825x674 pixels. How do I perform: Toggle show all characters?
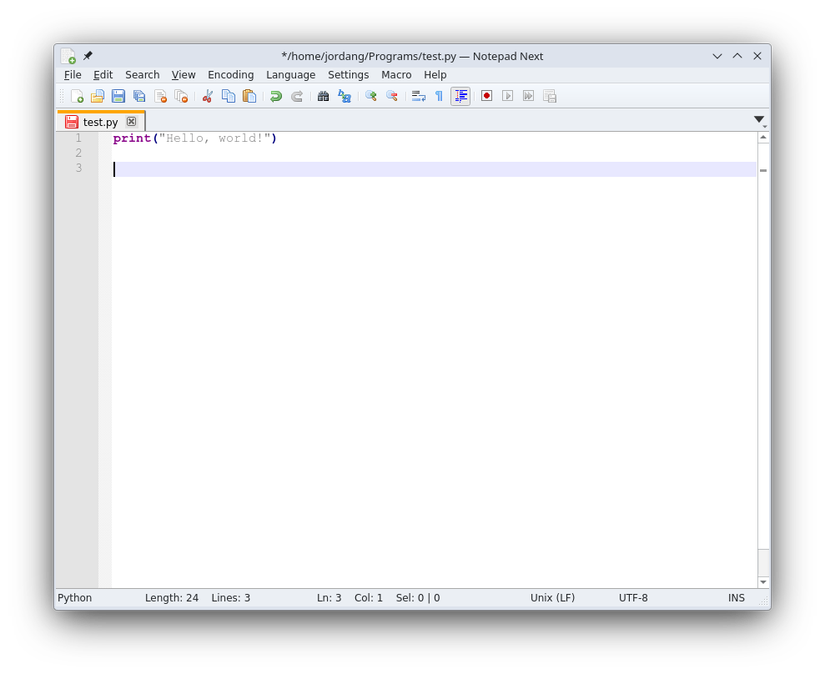(439, 95)
